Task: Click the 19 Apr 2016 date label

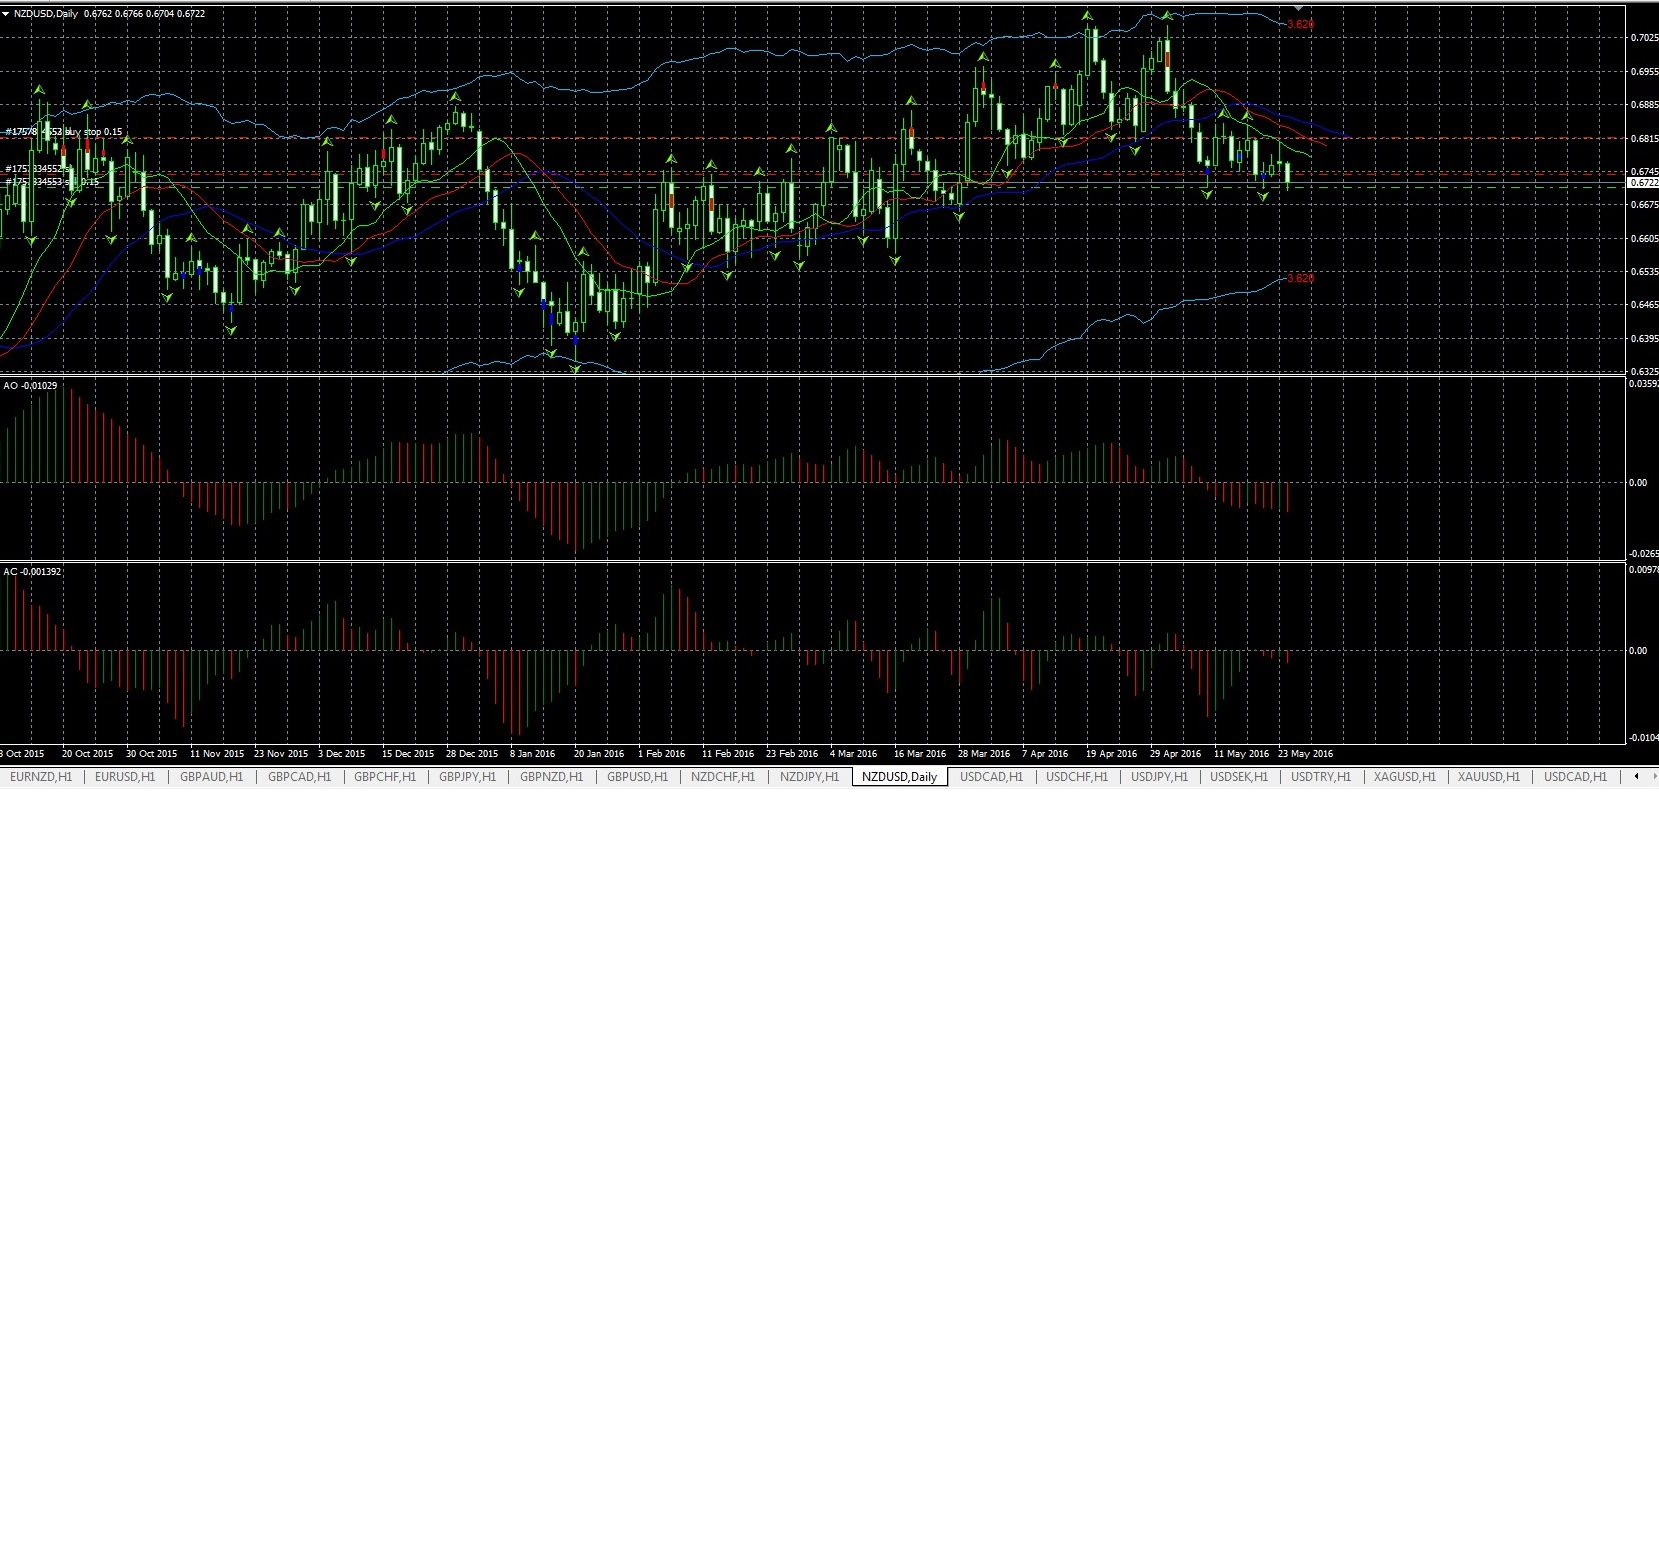Action: tap(1111, 754)
